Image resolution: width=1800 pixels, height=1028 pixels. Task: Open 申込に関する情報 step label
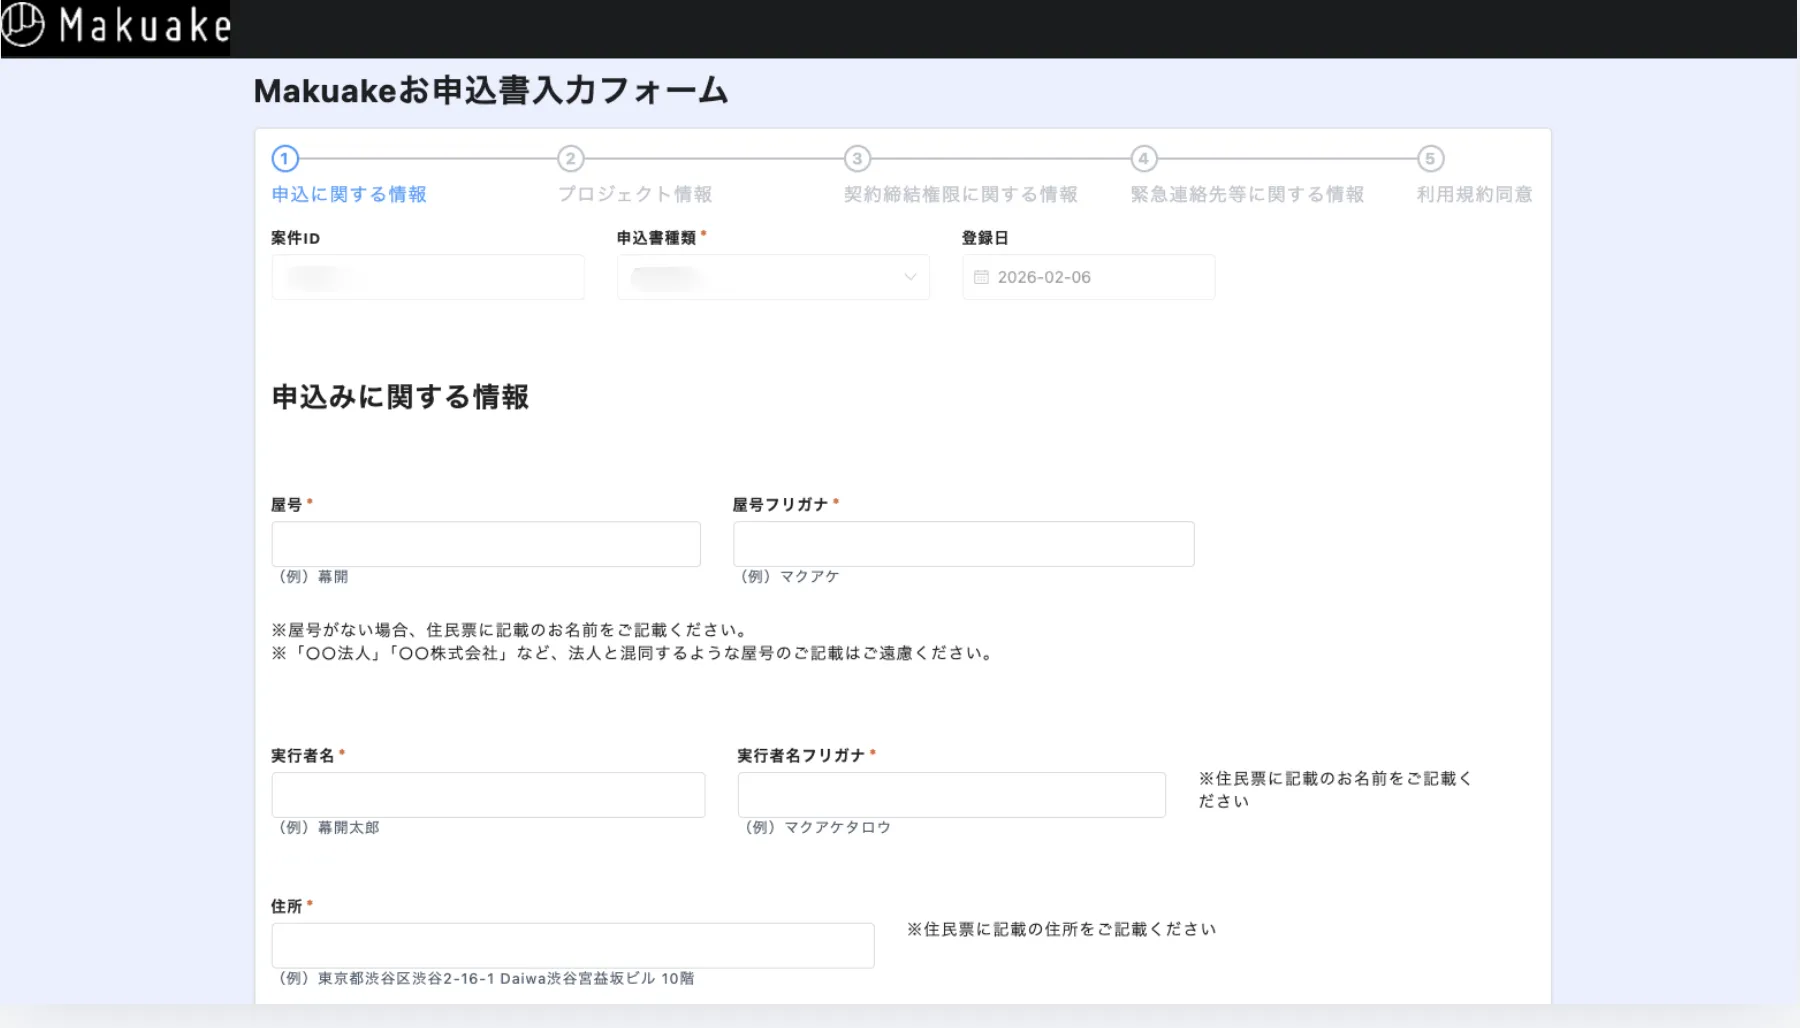pos(349,194)
